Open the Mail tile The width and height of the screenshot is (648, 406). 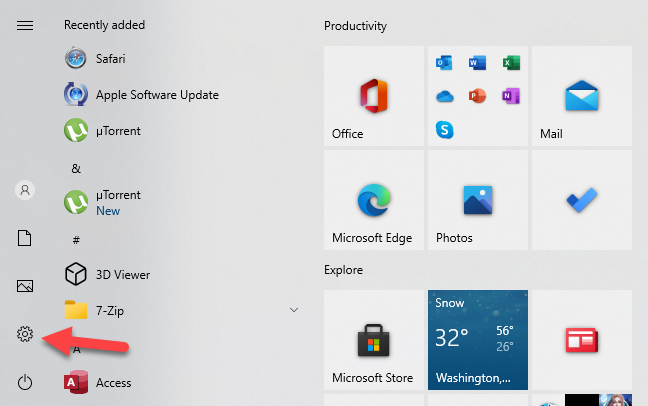point(581,95)
